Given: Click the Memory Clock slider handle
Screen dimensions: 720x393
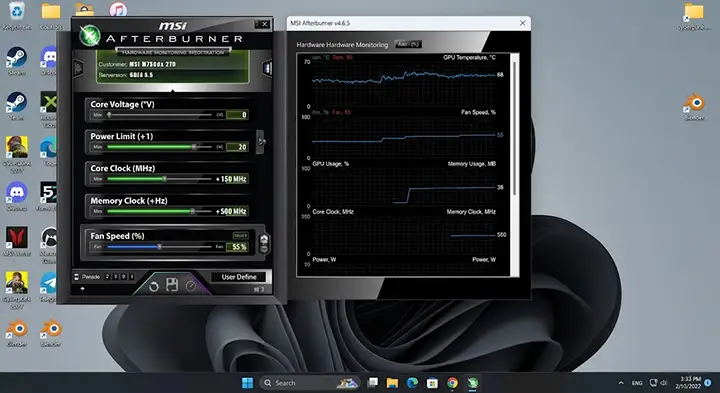Looking at the screenshot, I should tap(193, 211).
